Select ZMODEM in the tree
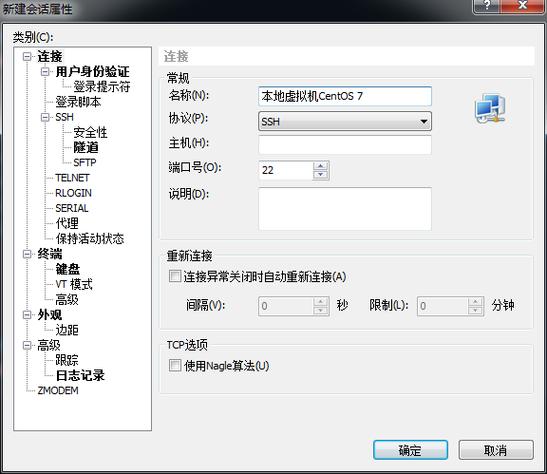This screenshot has width=547, height=474. pos(58,391)
